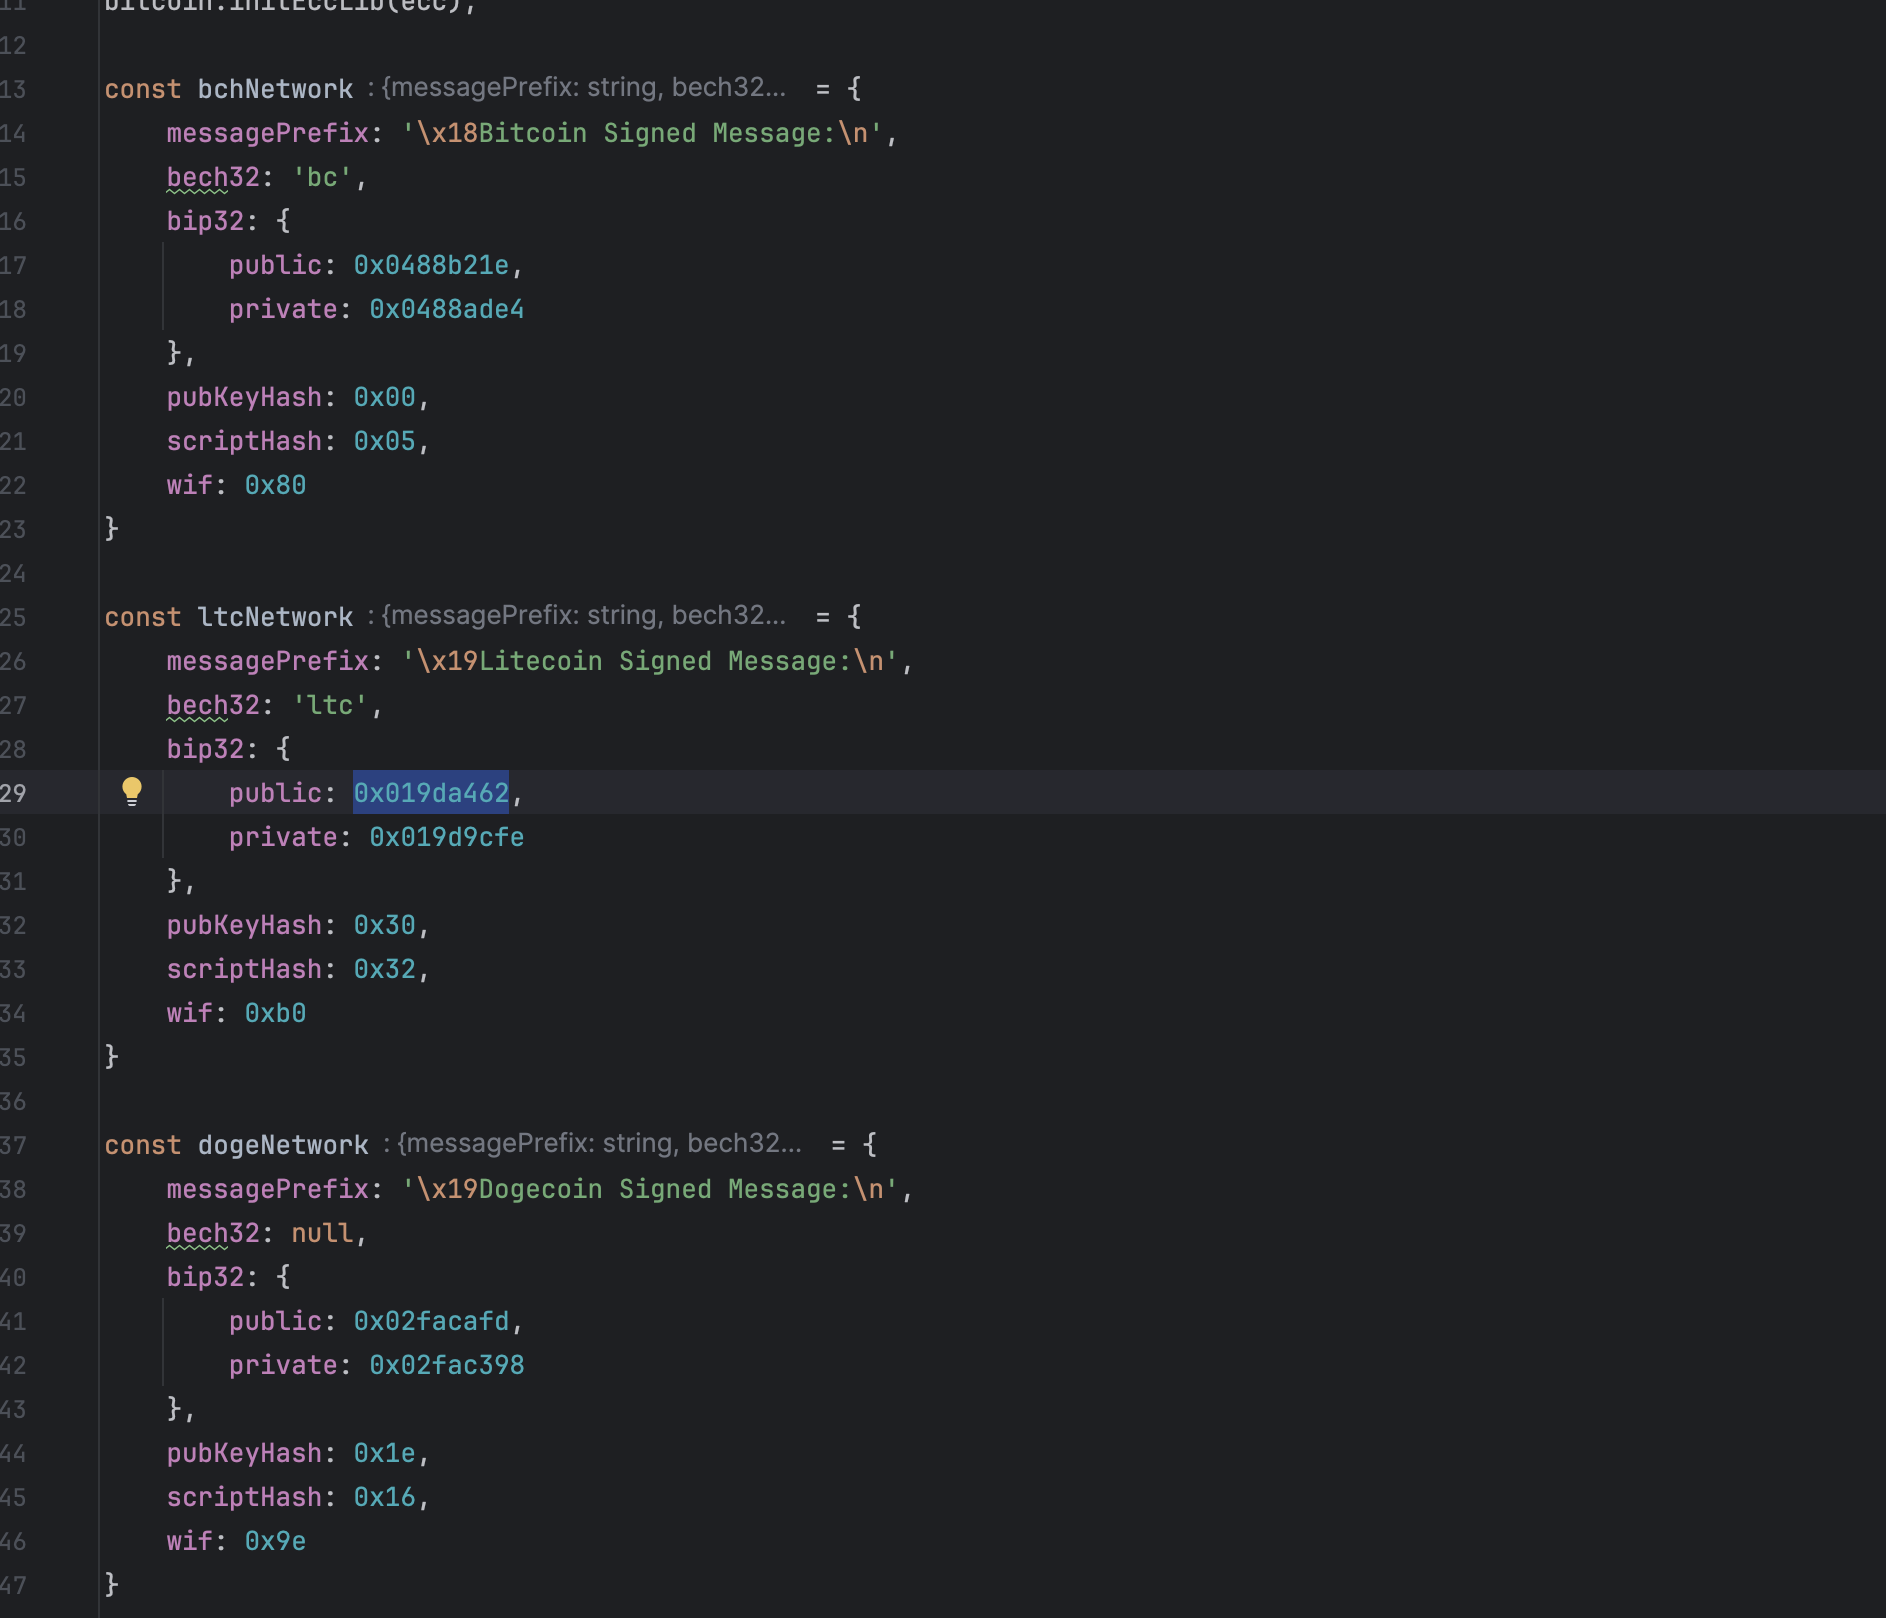Expand the ltcNetwork inlay type hint

click(577, 616)
